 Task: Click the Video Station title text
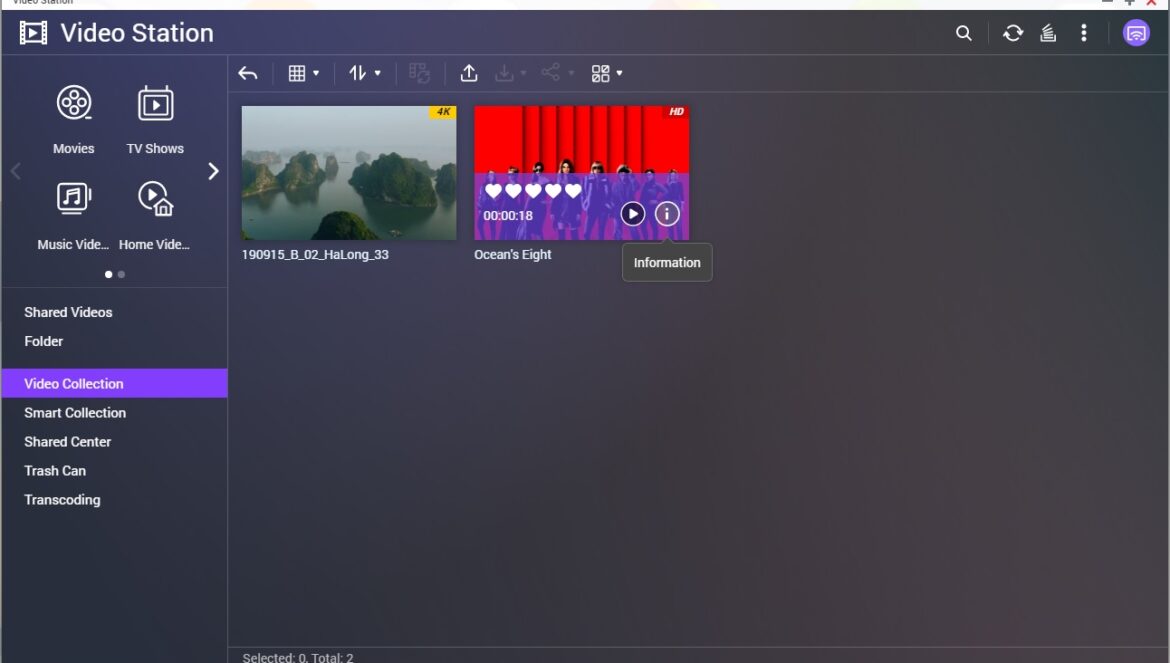click(x=137, y=33)
